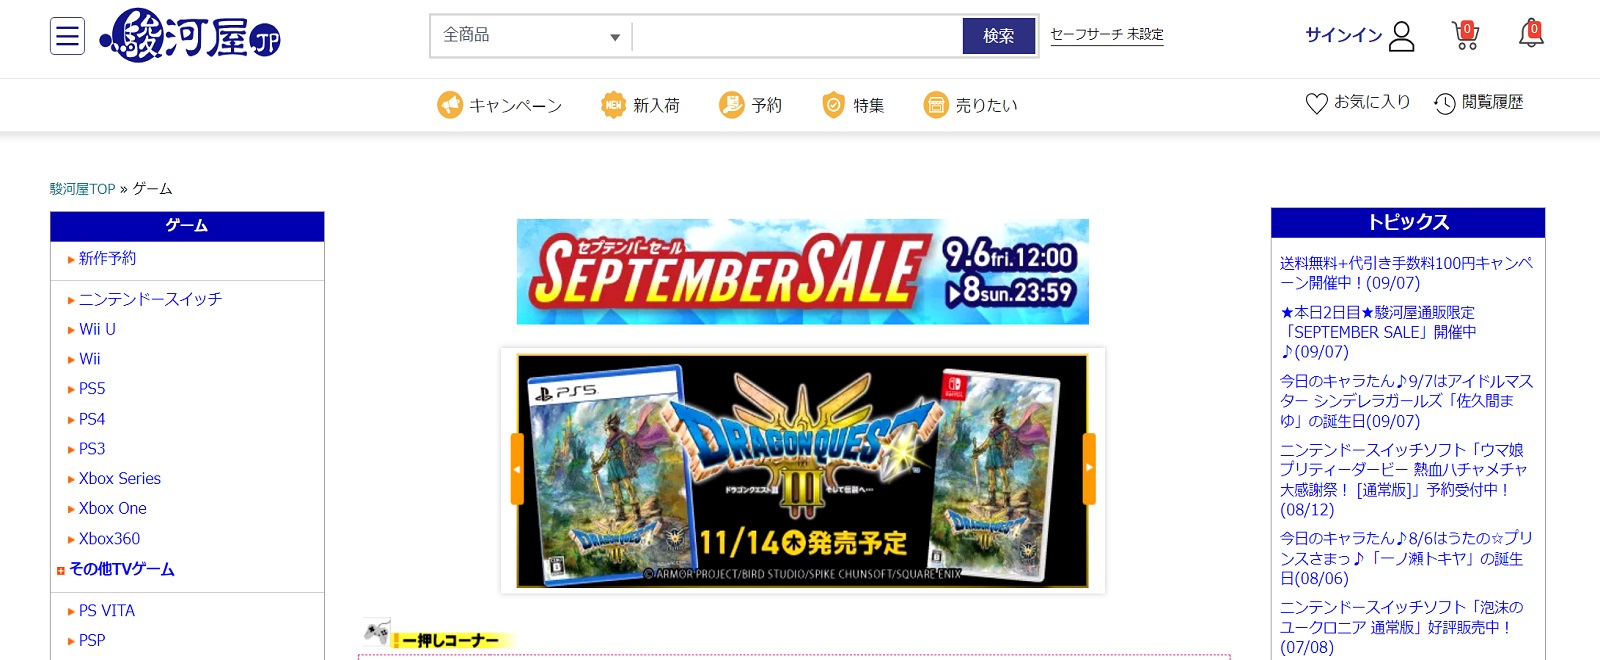The width and height of the screenshot is (1600, 660).
Task: Open the 全商品 category dropdown
Action: coord(531,36)
